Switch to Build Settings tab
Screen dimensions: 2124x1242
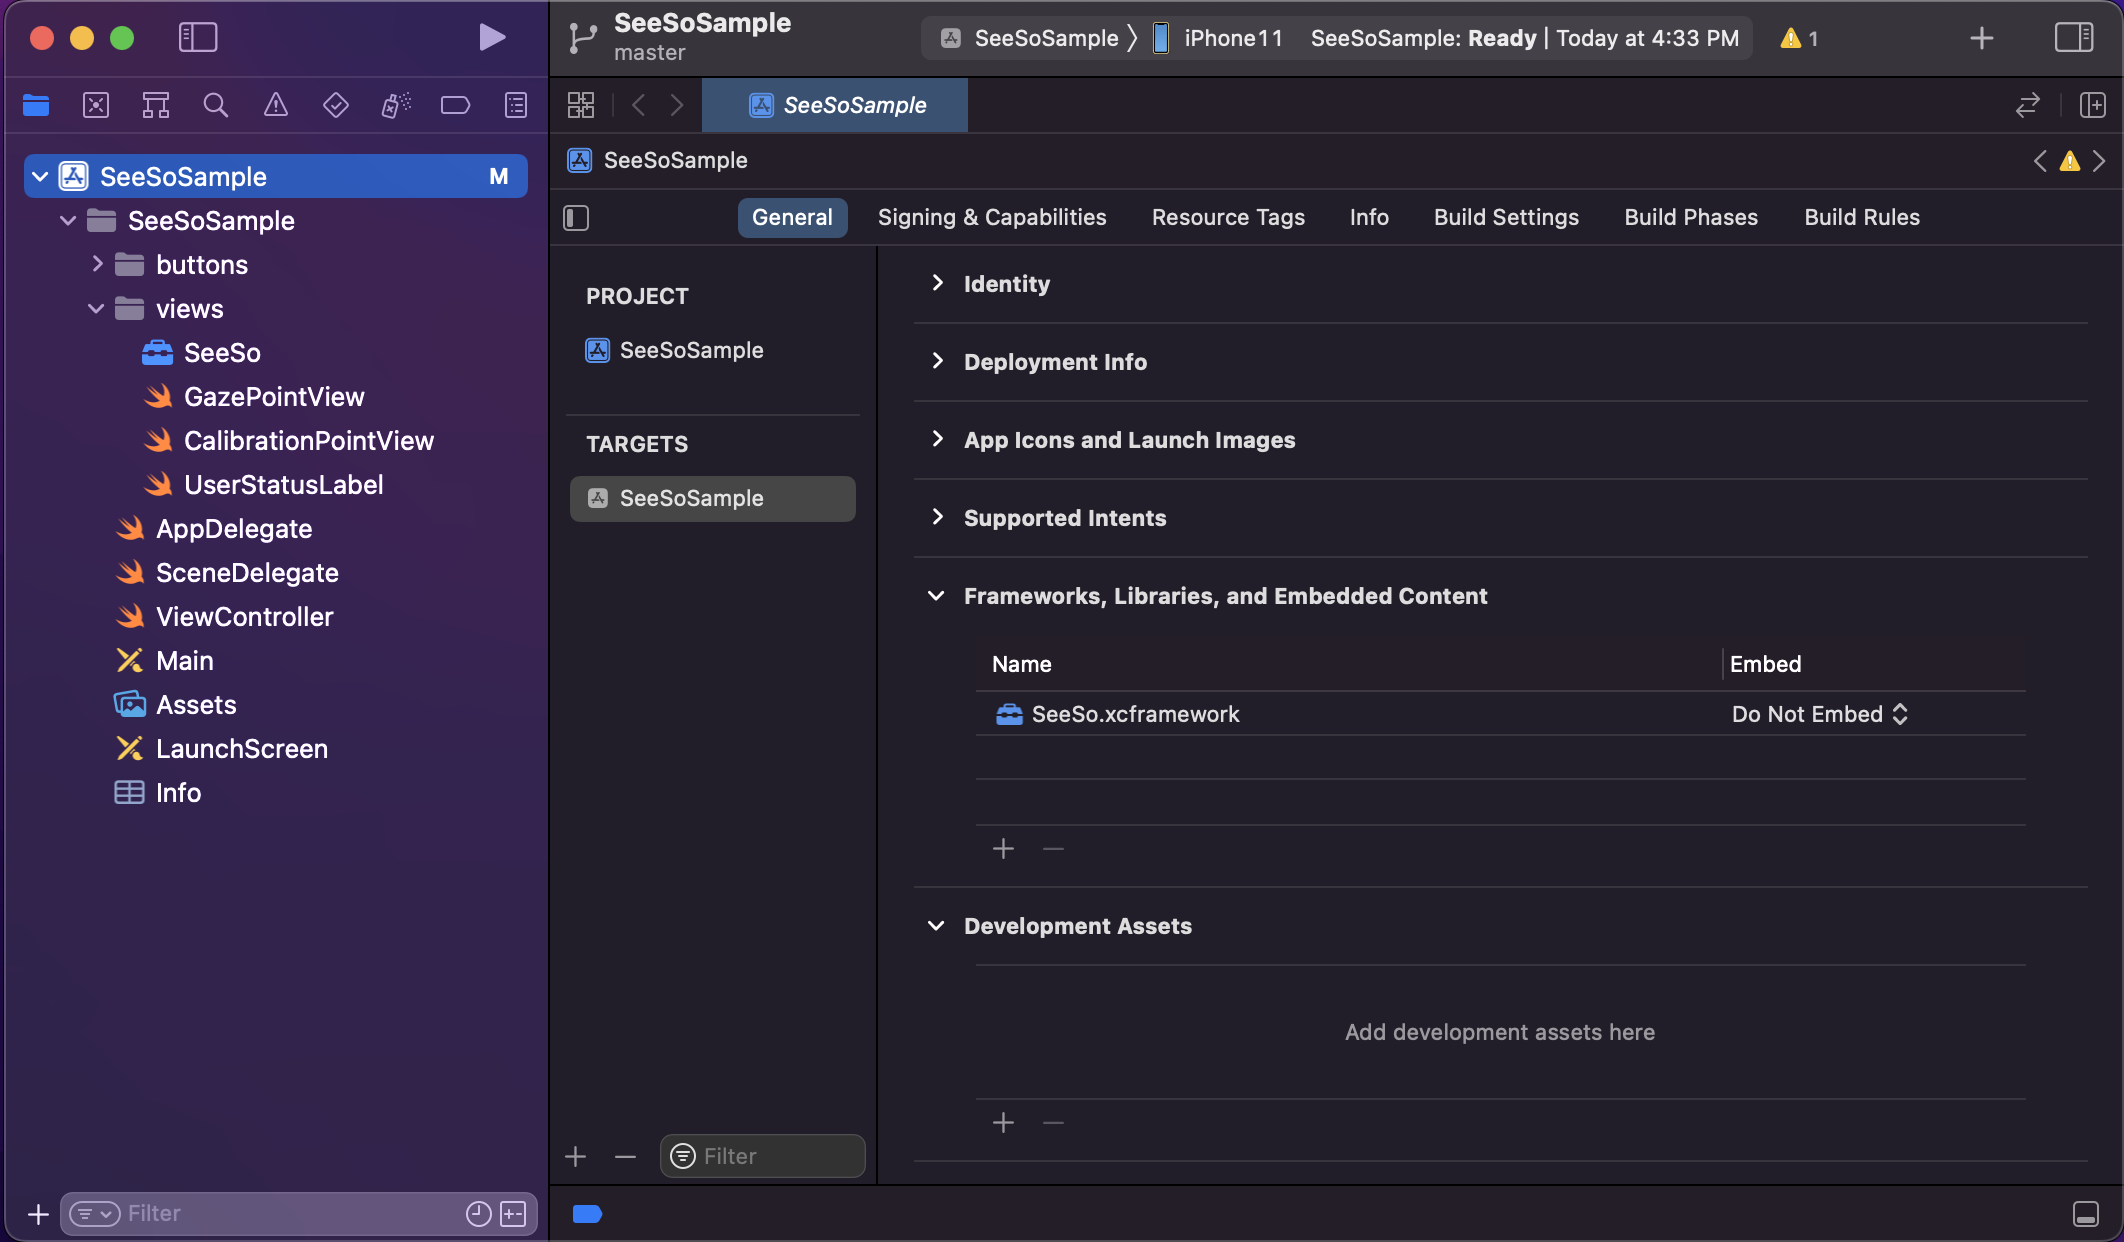(x=1506, y=218)
